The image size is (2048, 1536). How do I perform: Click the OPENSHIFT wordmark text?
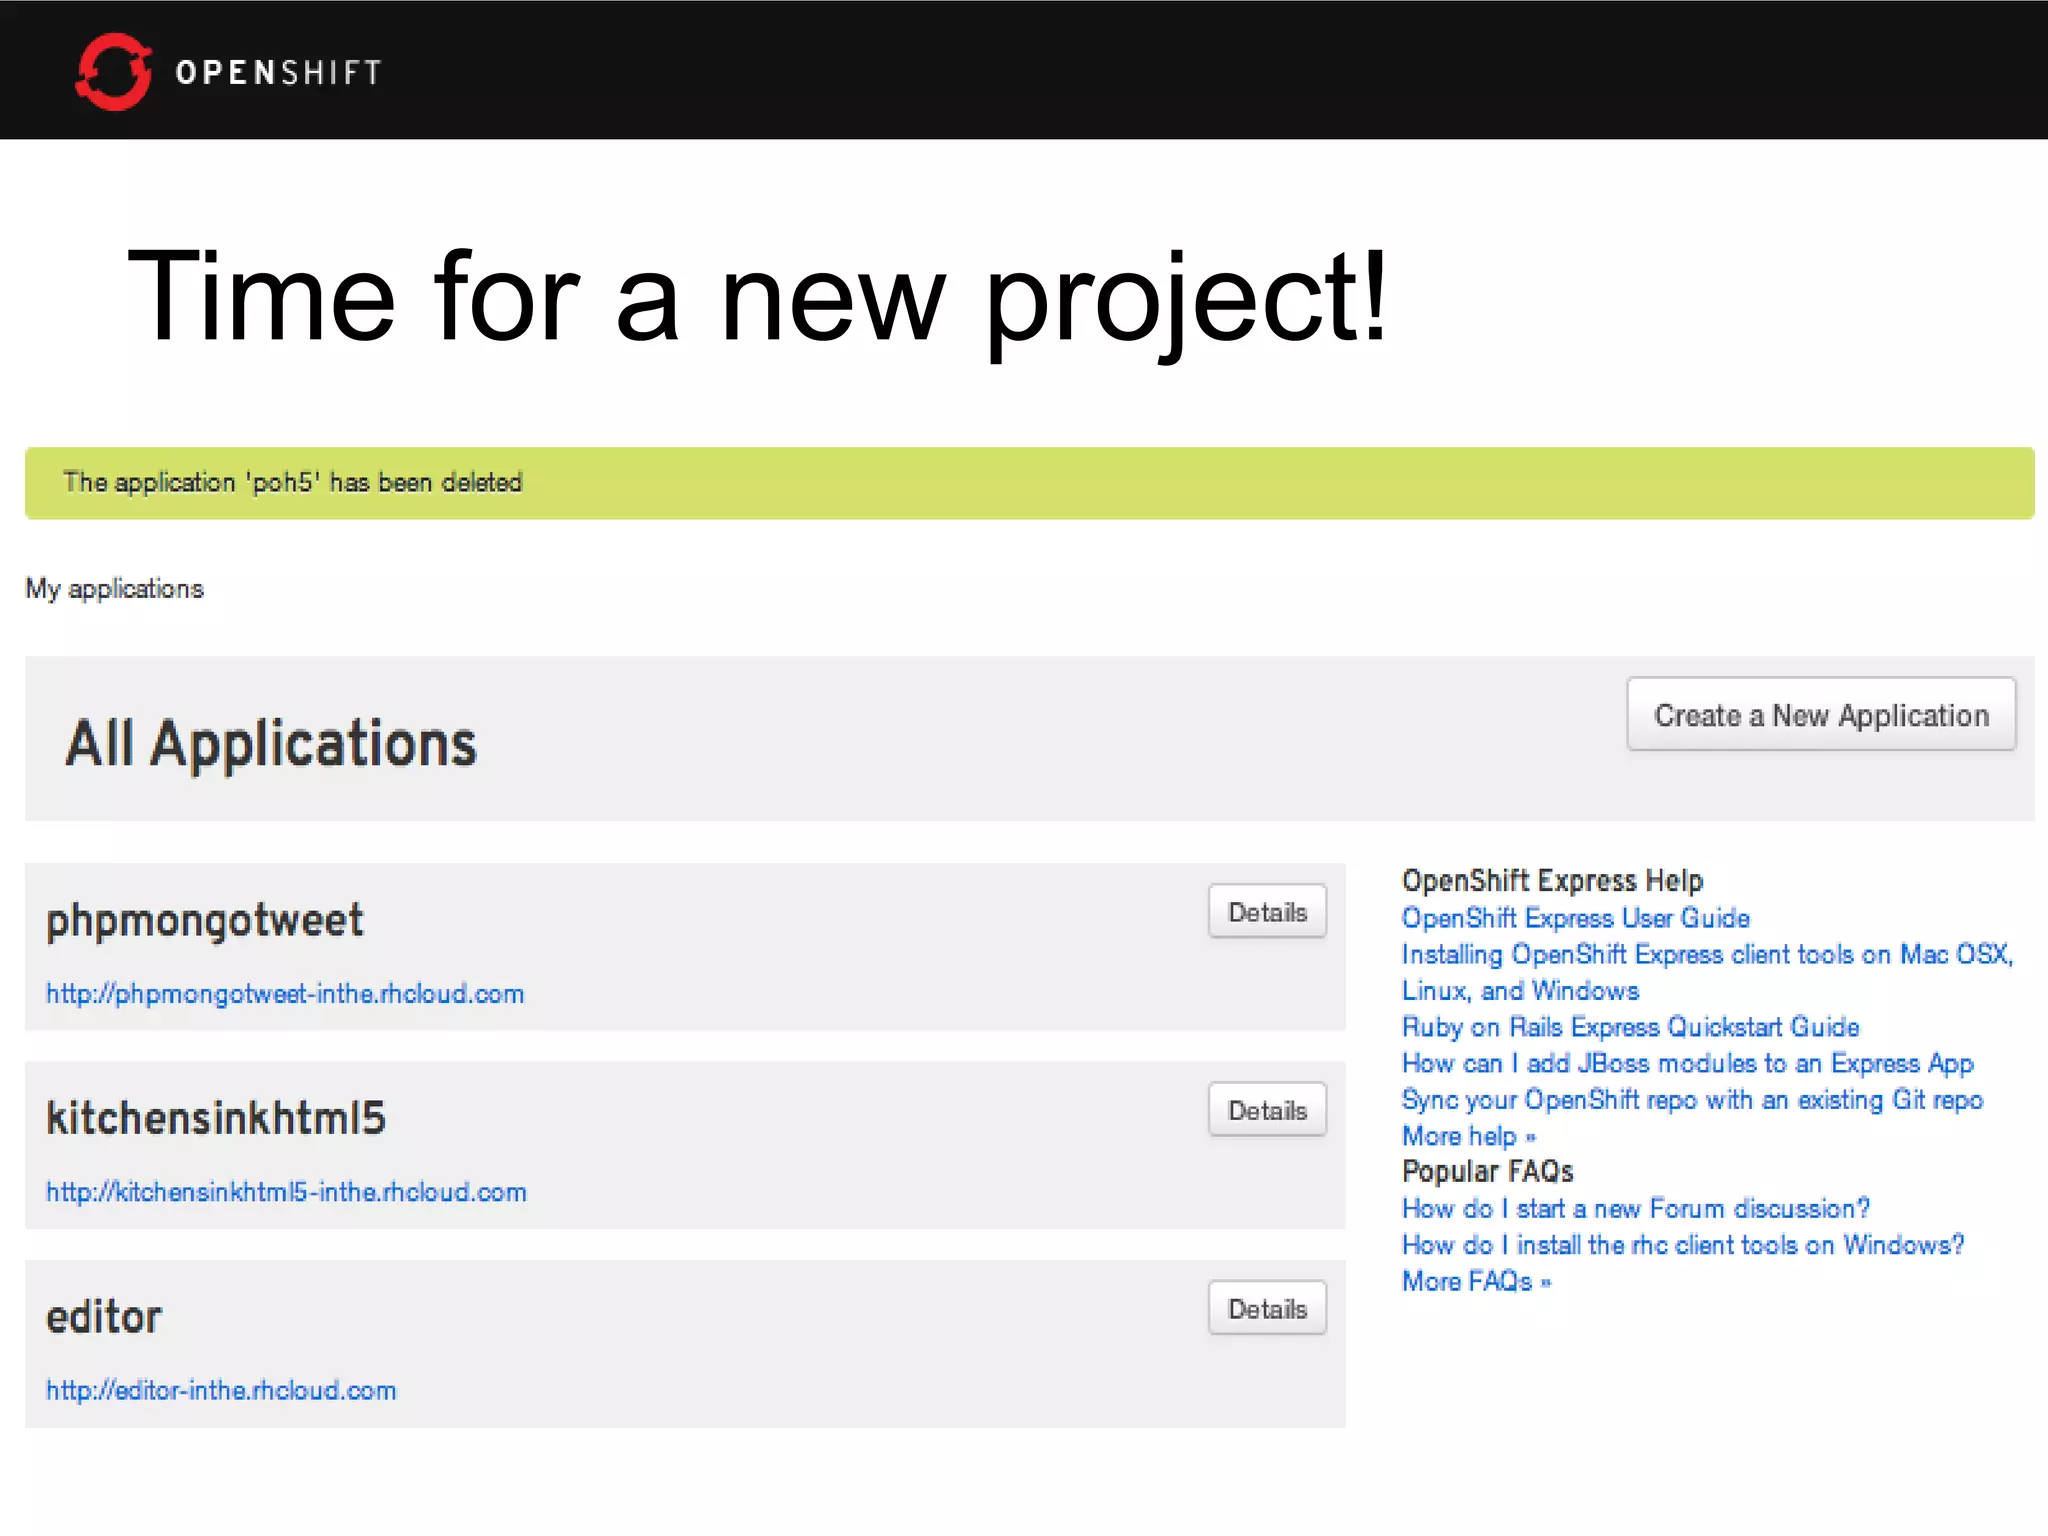(279, 72)
